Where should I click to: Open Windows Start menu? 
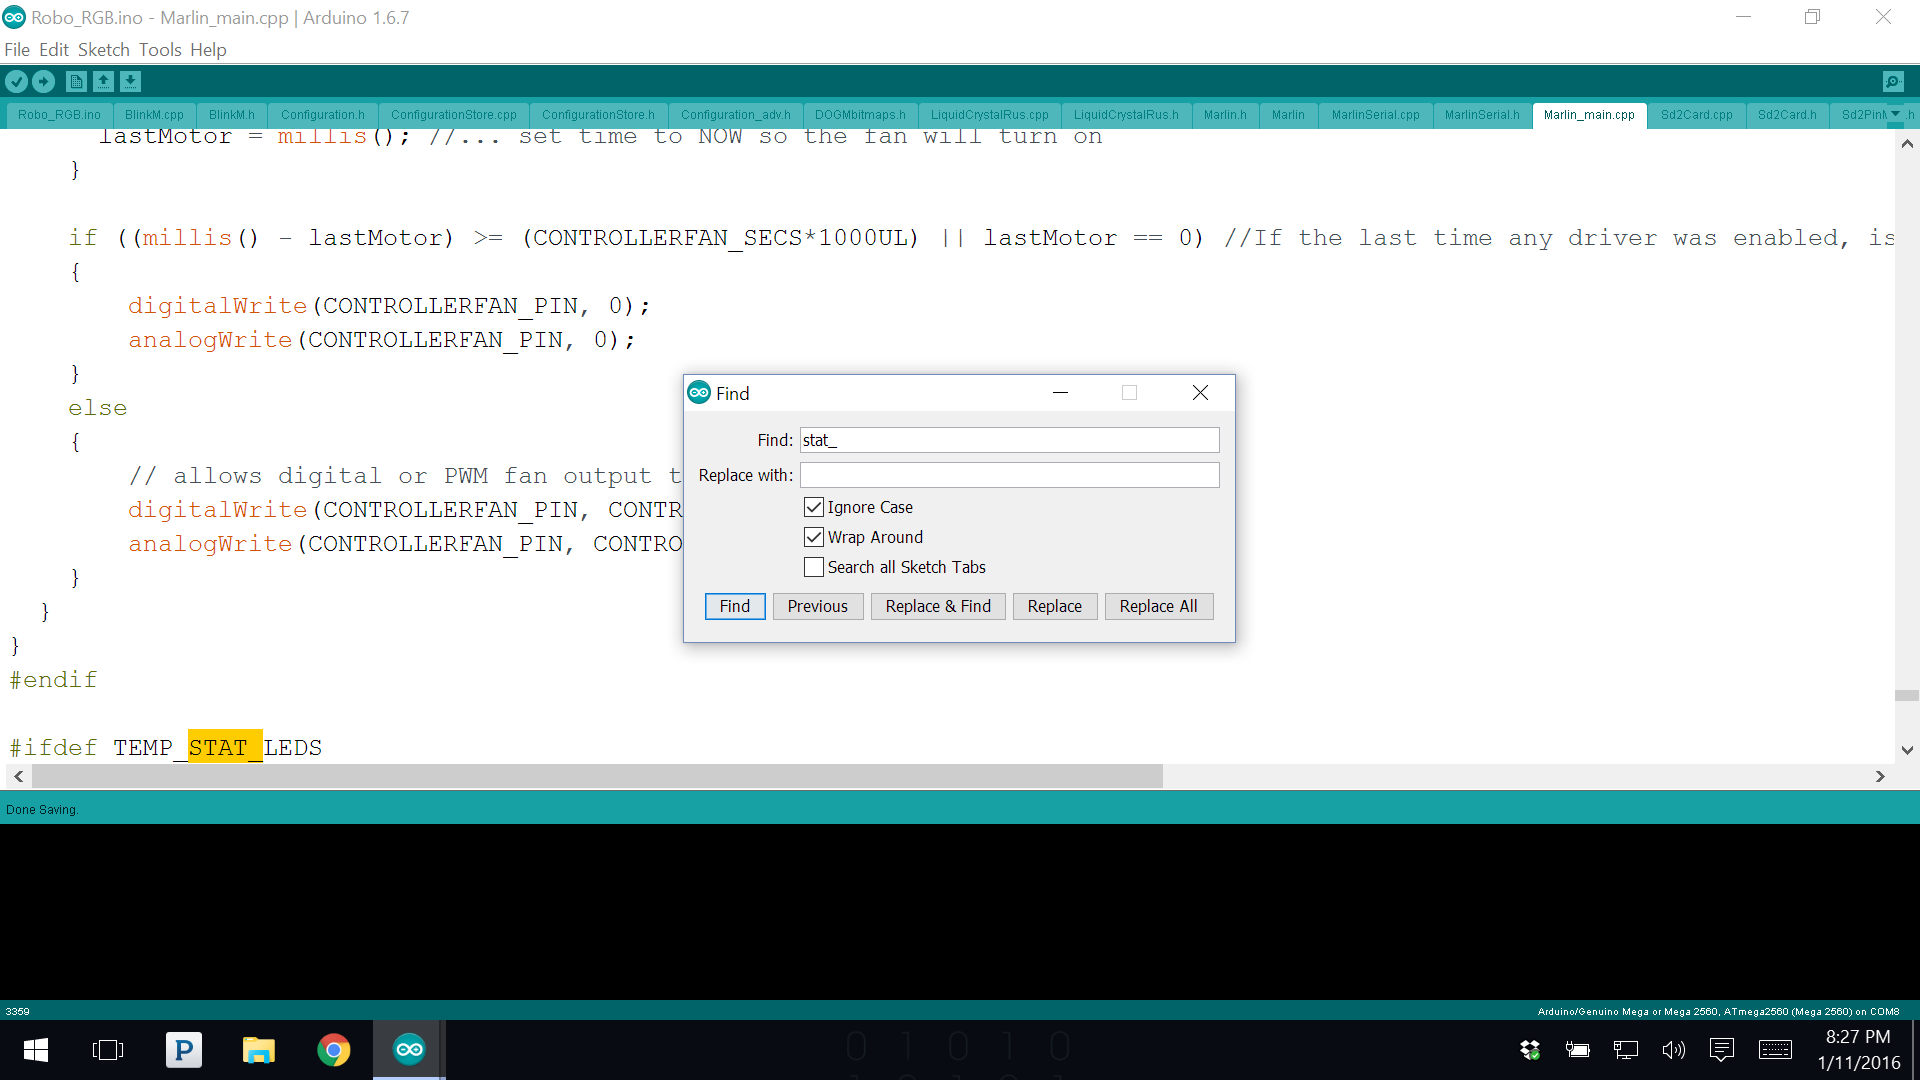pos(36,1050)
